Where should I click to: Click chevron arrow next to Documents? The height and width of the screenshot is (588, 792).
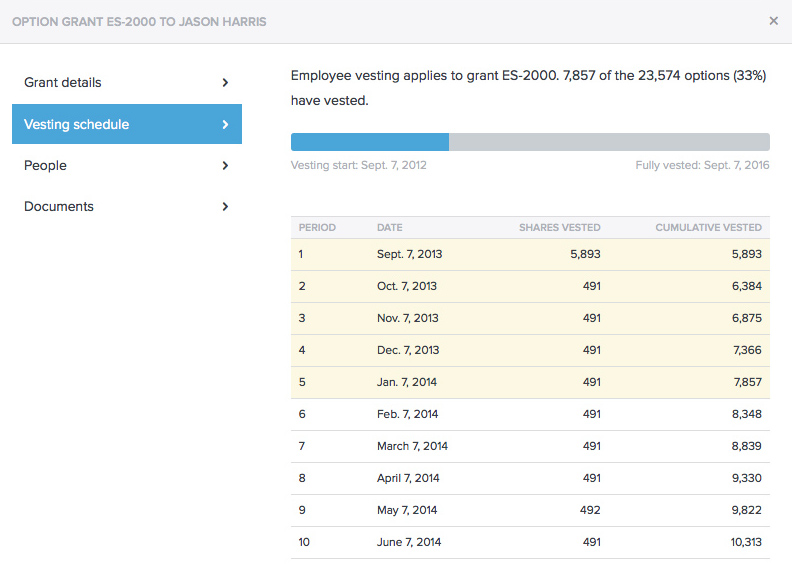point(225,207)
